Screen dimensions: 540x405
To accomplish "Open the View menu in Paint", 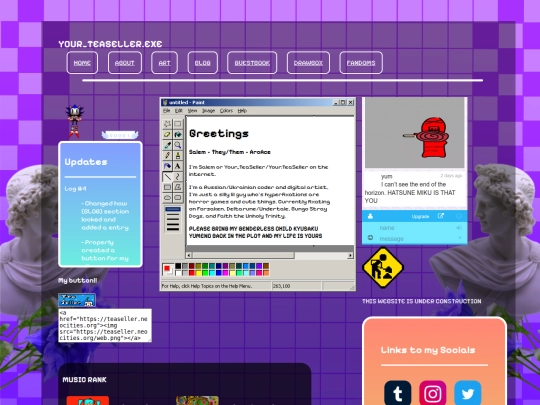I will coord(192,111).
